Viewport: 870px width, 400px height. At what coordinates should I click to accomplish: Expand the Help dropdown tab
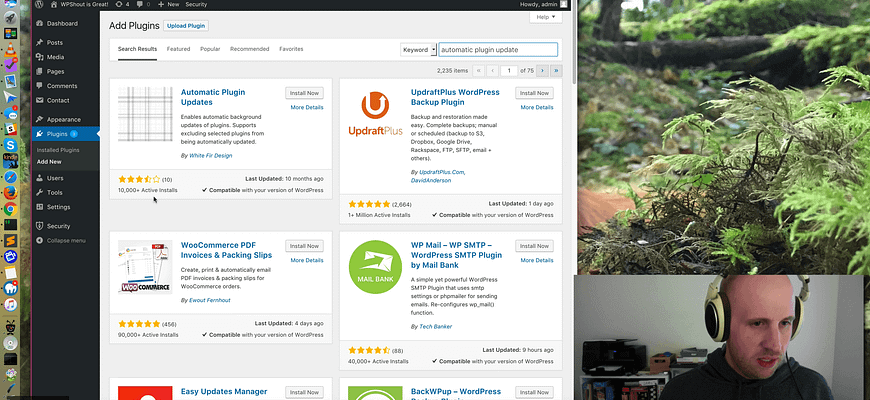click(545, 17)
